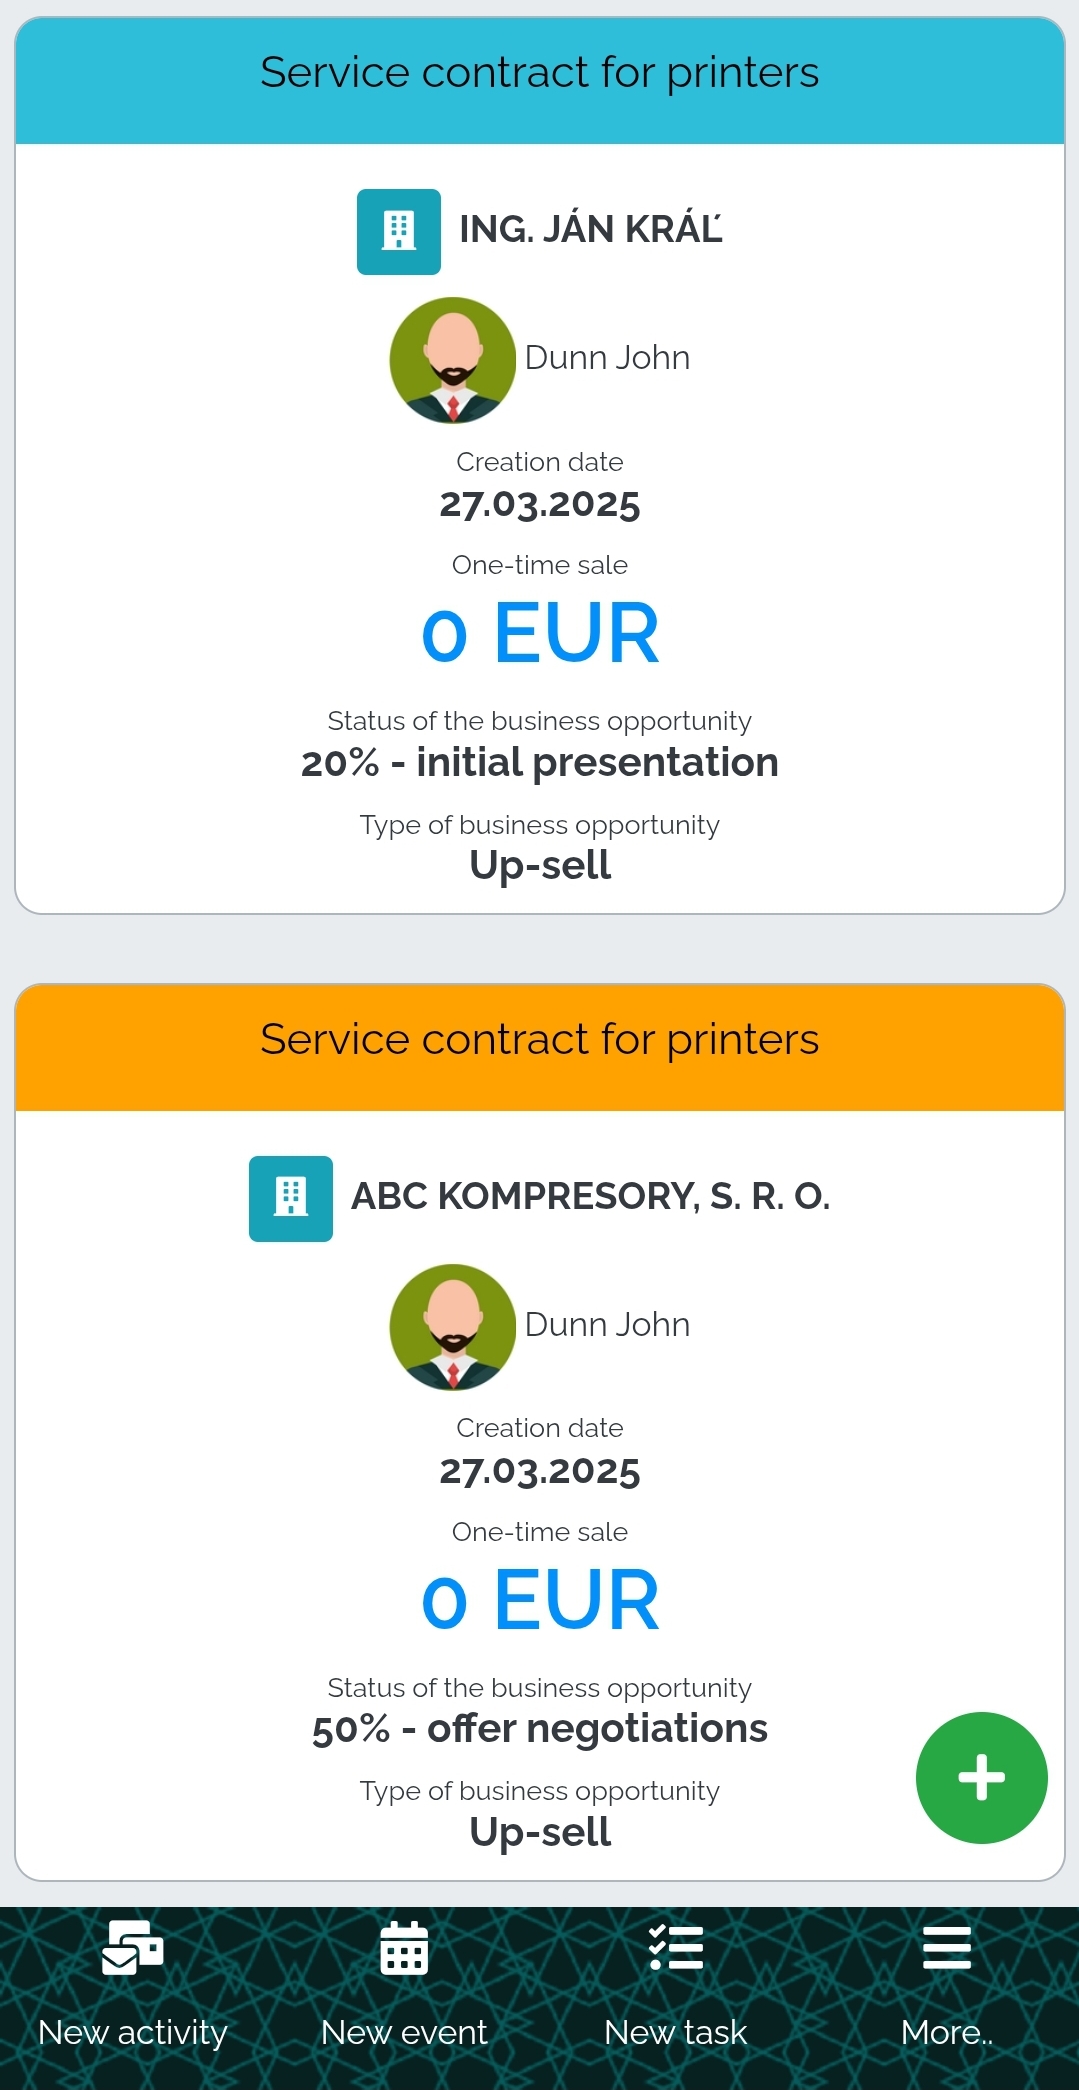Select 20% - initial presentation status
The image size is (1079, 2090).
pos(540,762)
